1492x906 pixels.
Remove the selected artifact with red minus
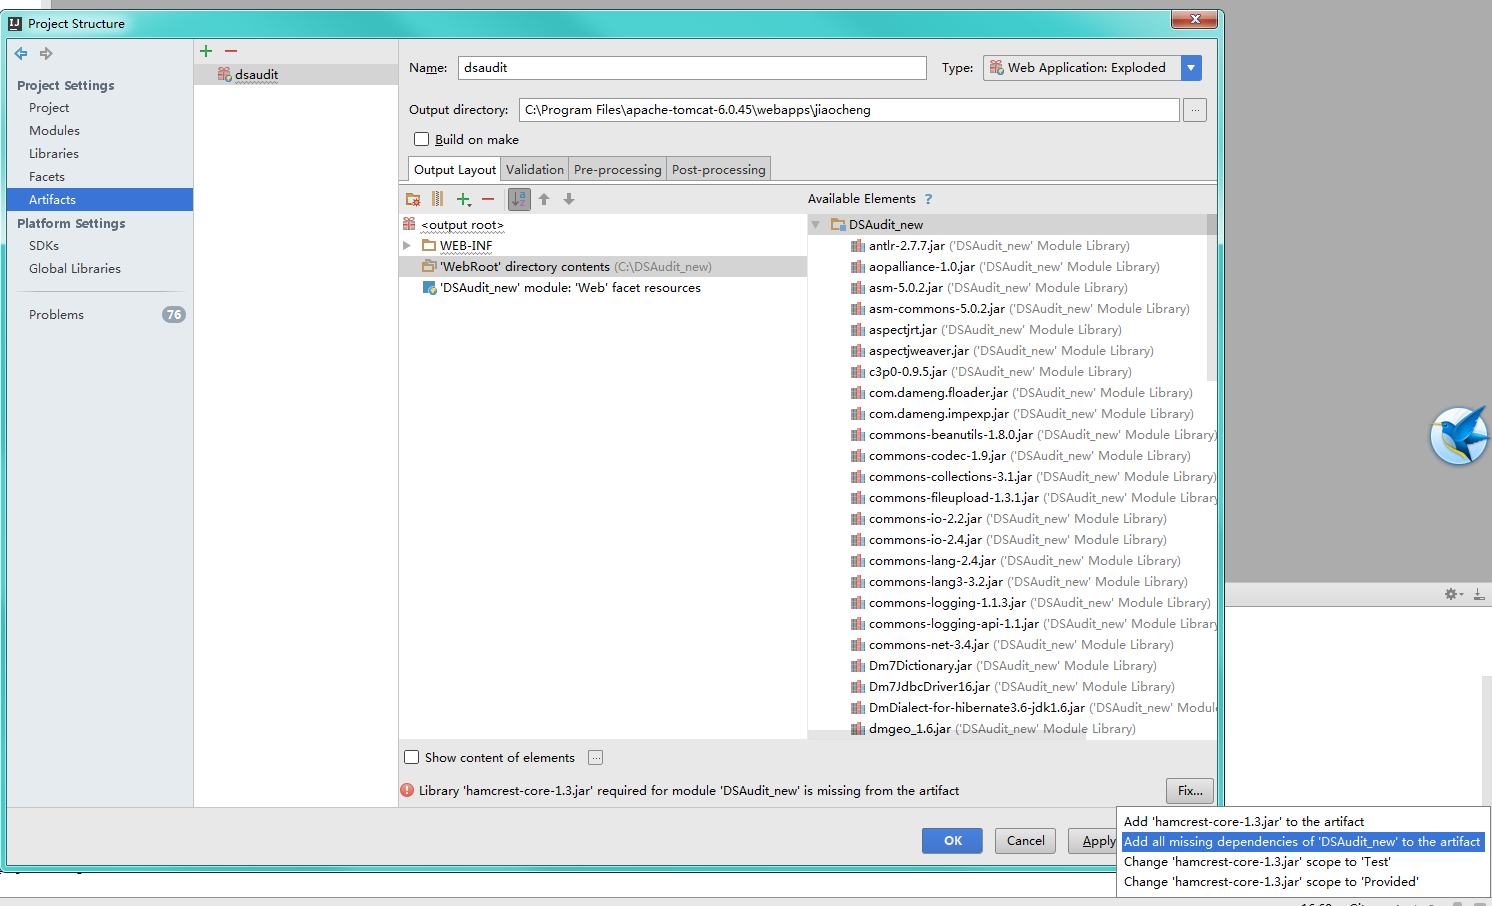coord(231,51)
